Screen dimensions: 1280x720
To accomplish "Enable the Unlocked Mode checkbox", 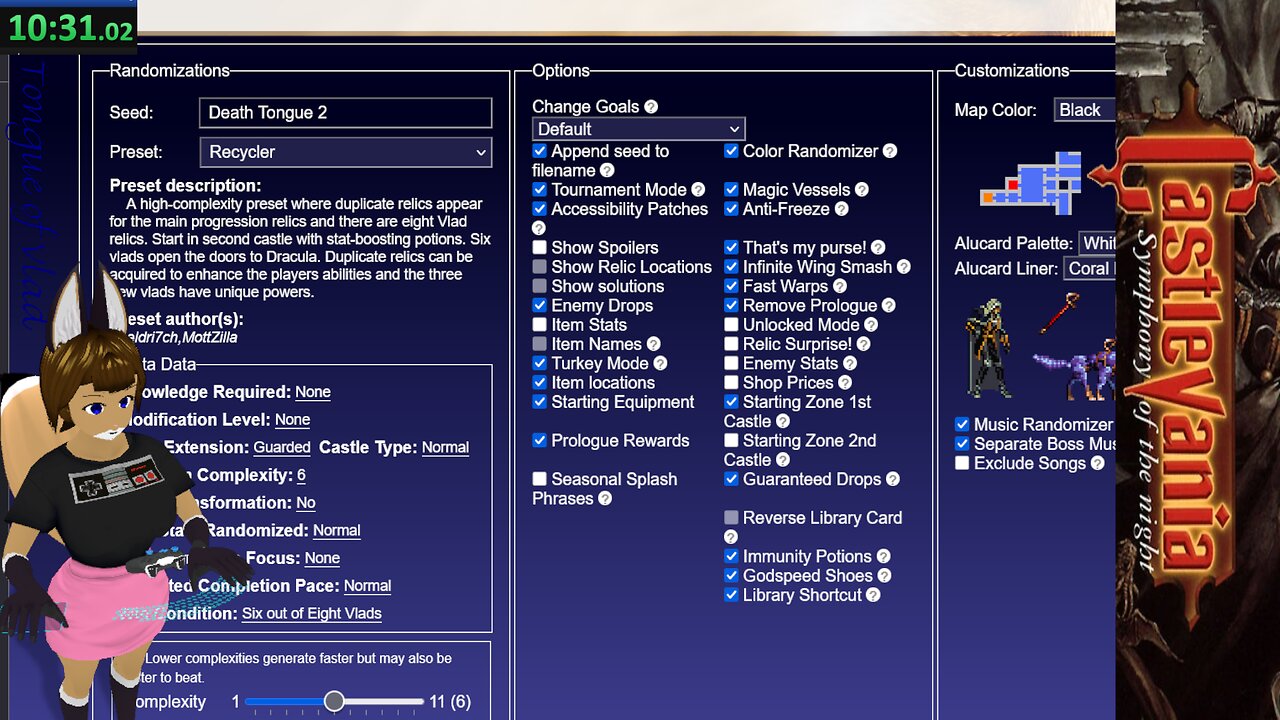I will 731,325.
